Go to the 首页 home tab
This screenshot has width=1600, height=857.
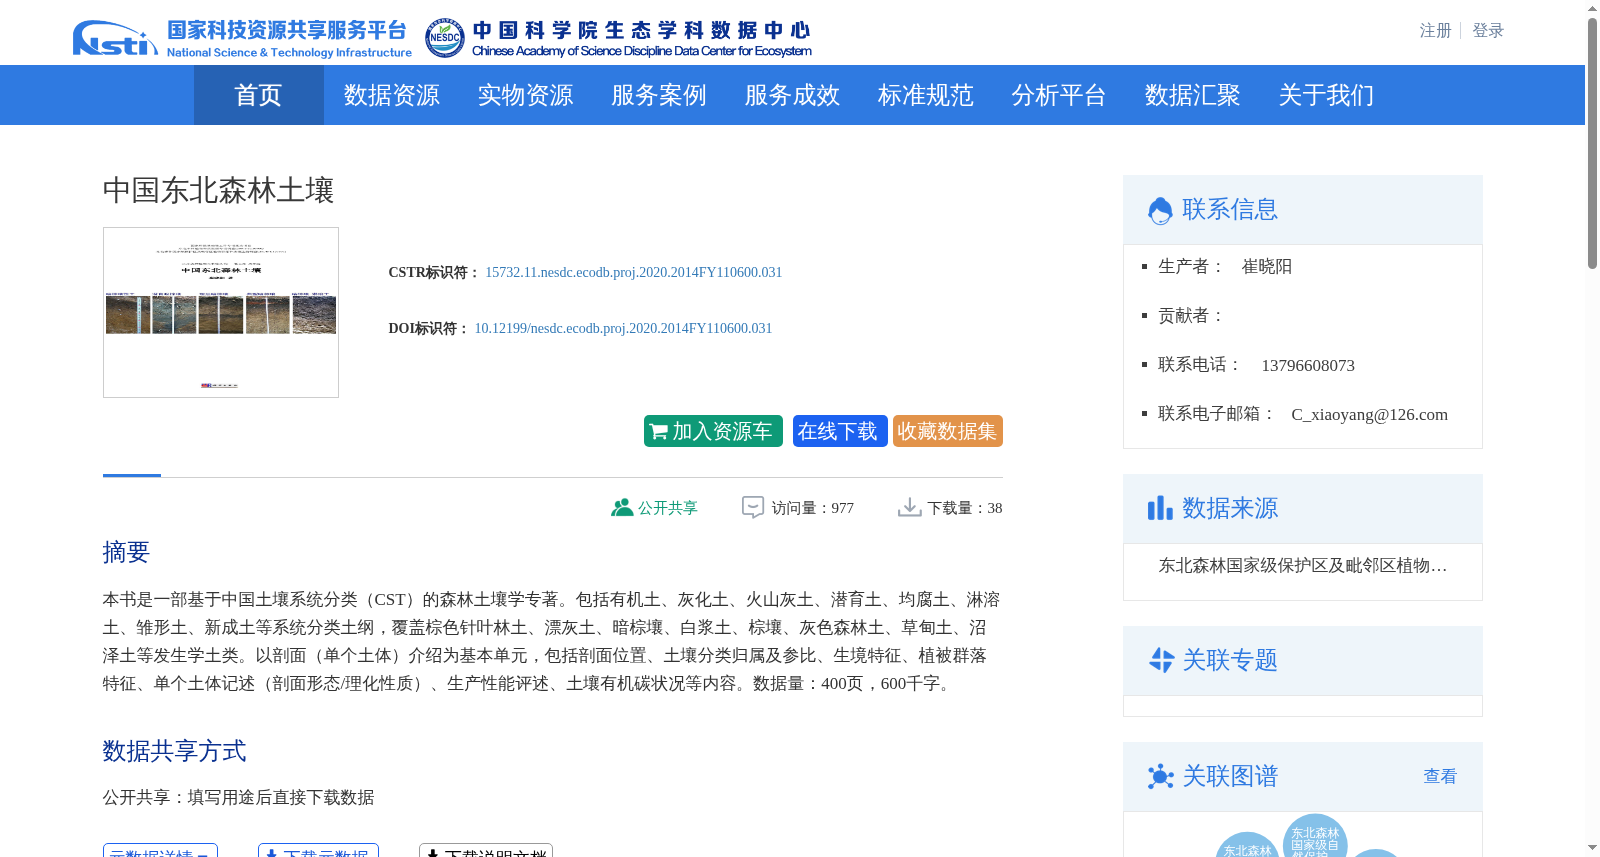pyautogui.click(x=258, y=95)
